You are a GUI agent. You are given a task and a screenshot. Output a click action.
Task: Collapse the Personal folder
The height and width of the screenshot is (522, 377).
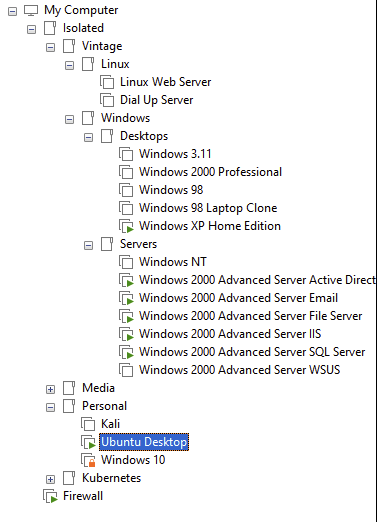click(50, 408)
